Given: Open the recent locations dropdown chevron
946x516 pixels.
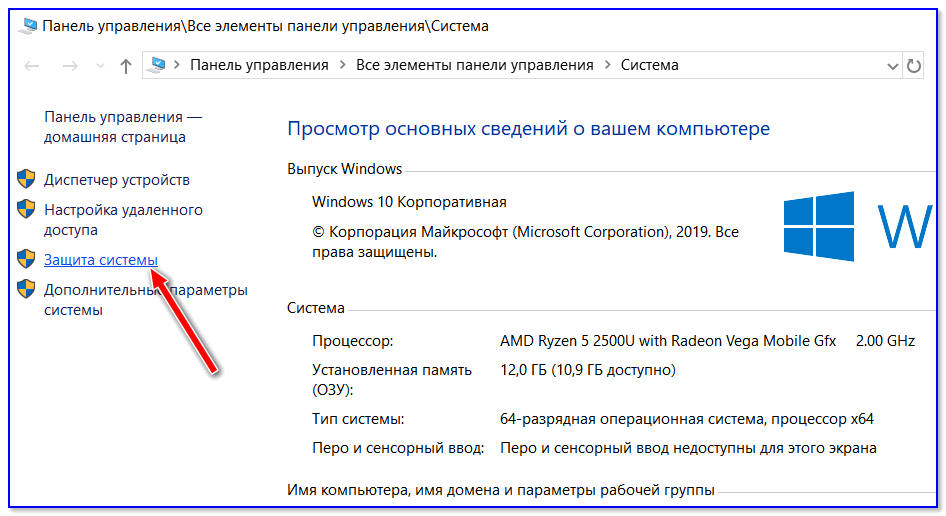Looking at the screenshot, I should coord(99,66).
